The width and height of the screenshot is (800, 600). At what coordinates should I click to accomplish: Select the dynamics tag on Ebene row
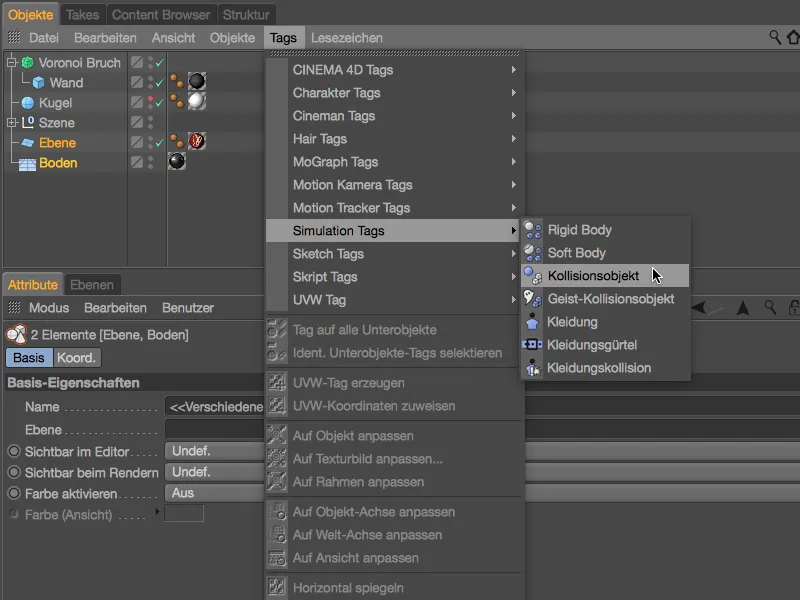point(177,141)
